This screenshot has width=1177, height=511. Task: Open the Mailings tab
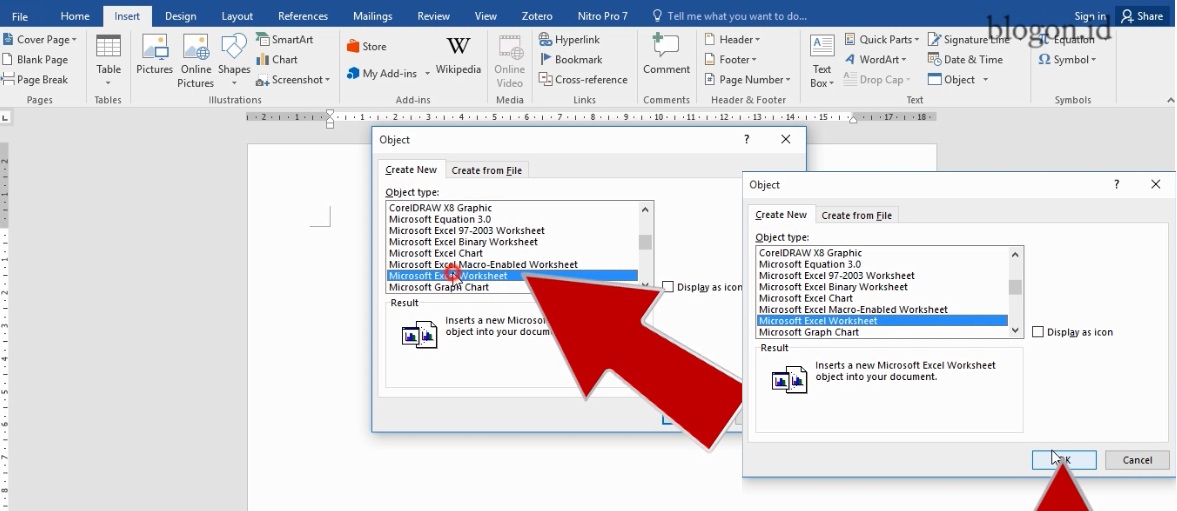pos(372,16)
